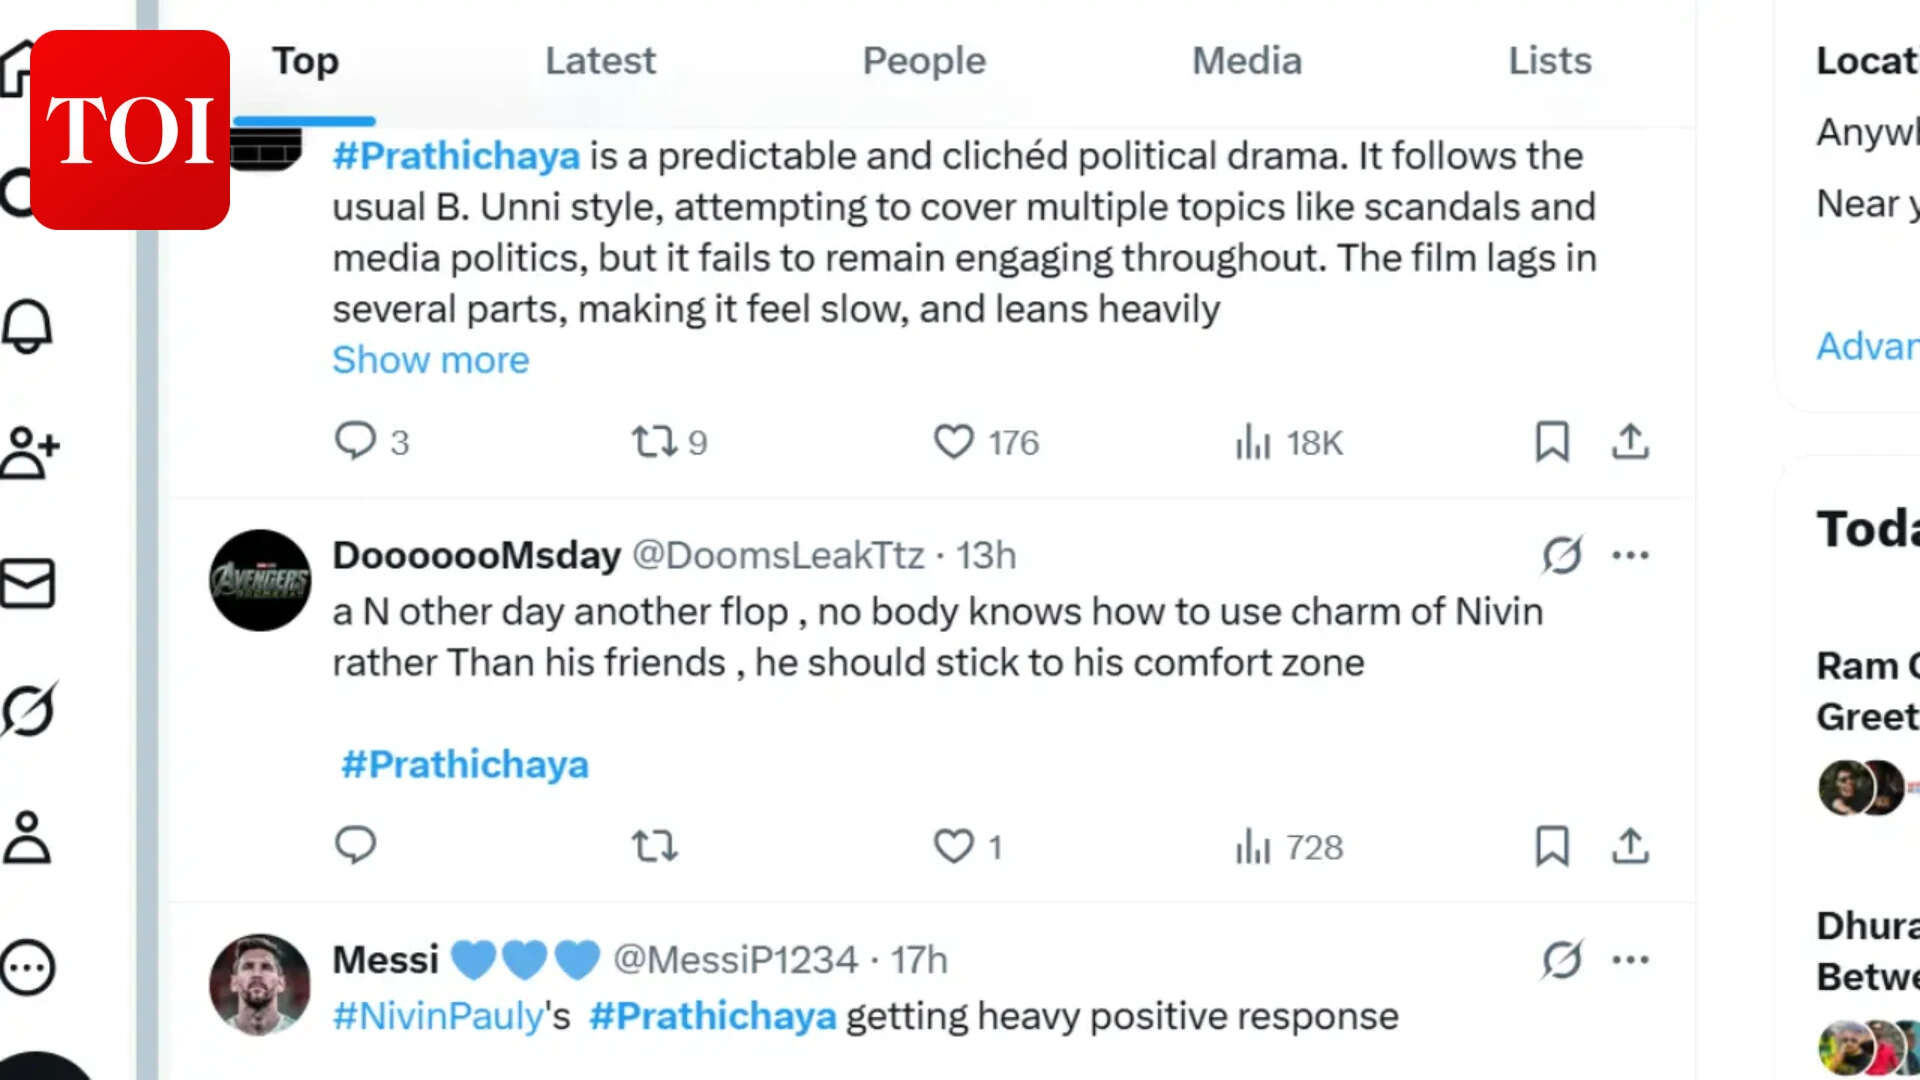Image resolution: width=1920 pixels, height=1080 pixels.
Task: Share the tweet with 176 likes
Action: pyautogui.click(x=1630, y=441)
